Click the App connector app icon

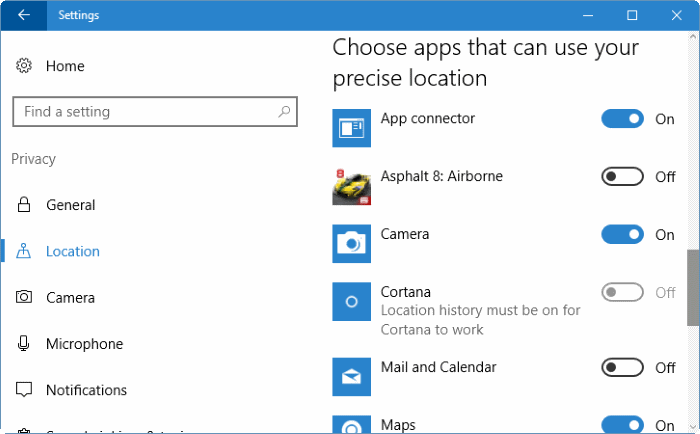click(351, 128)
